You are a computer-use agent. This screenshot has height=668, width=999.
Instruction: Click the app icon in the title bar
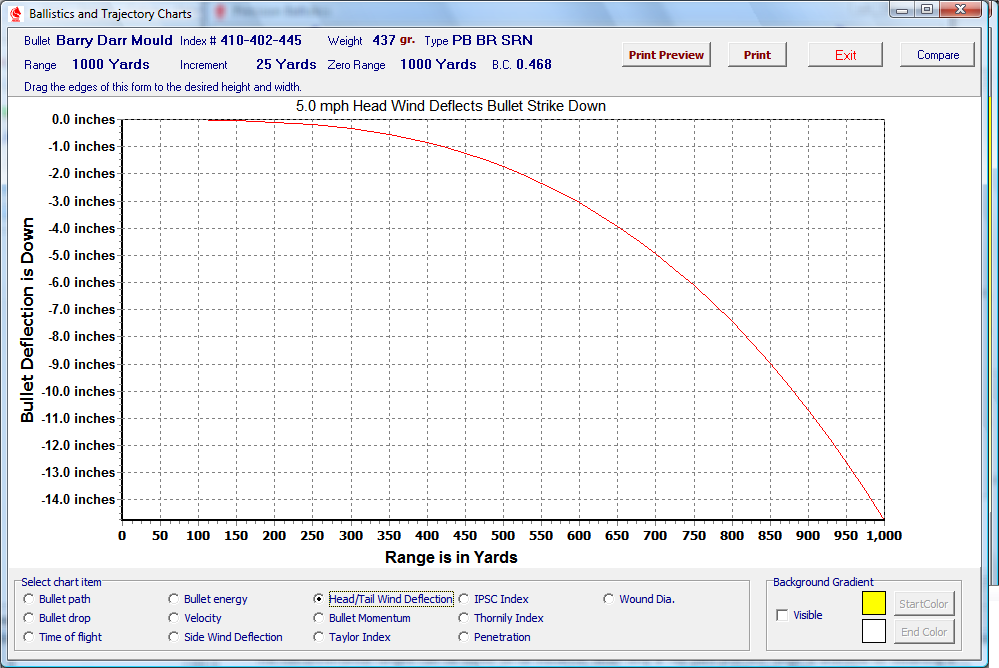point(14,14)
